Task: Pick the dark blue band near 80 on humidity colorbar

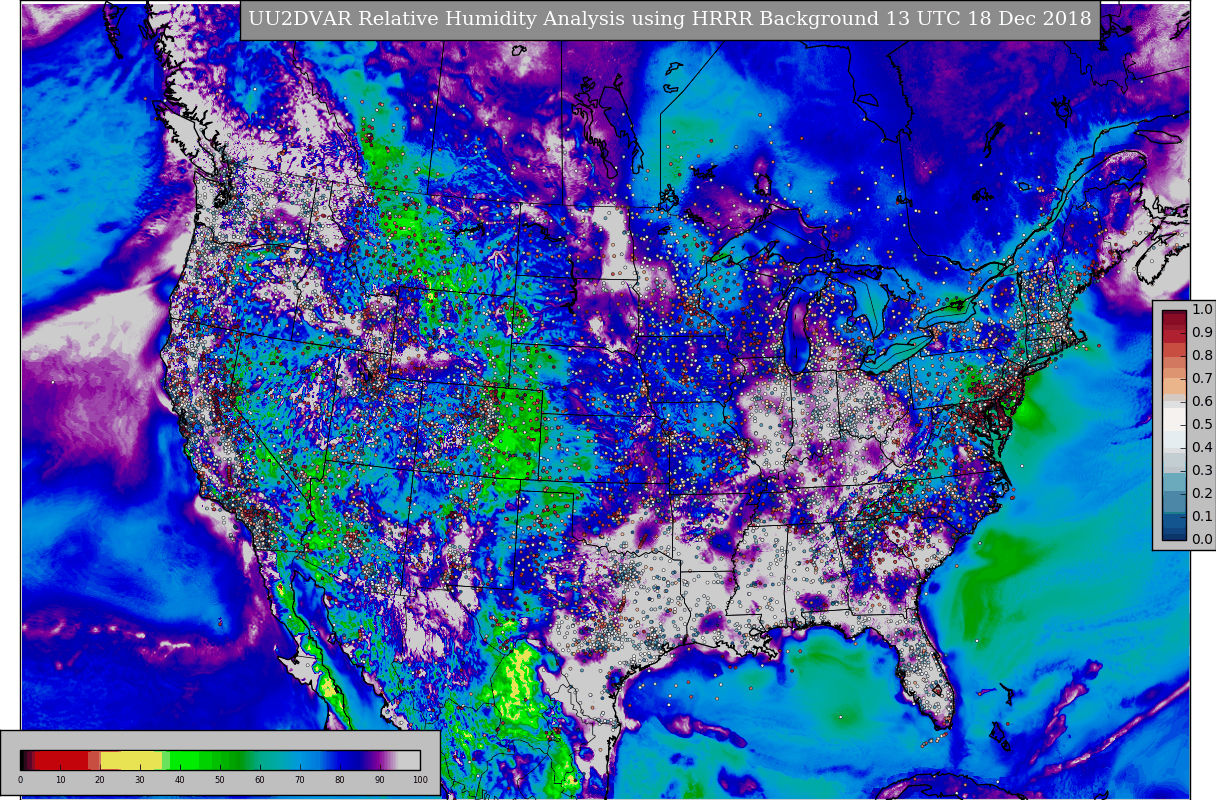Action: point(347,760)
